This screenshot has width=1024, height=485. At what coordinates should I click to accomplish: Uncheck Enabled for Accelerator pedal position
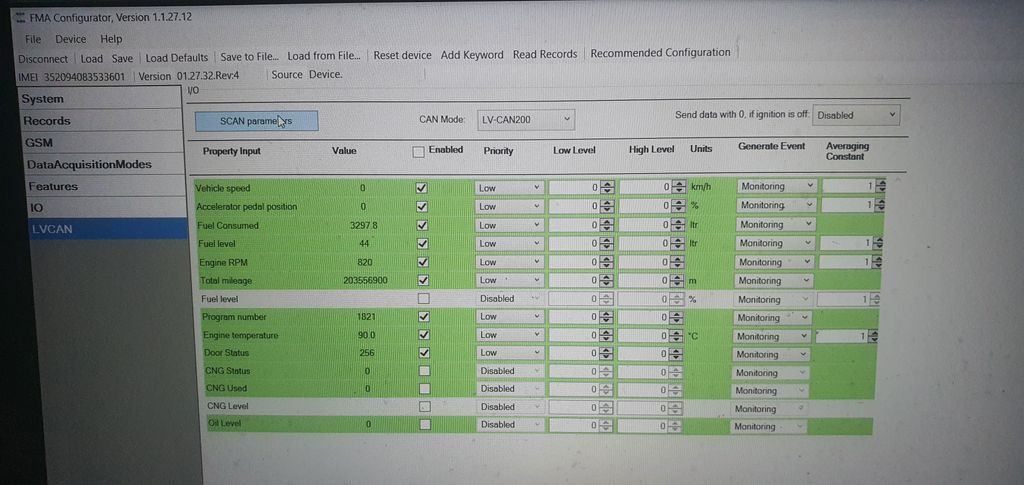point(422,206)
